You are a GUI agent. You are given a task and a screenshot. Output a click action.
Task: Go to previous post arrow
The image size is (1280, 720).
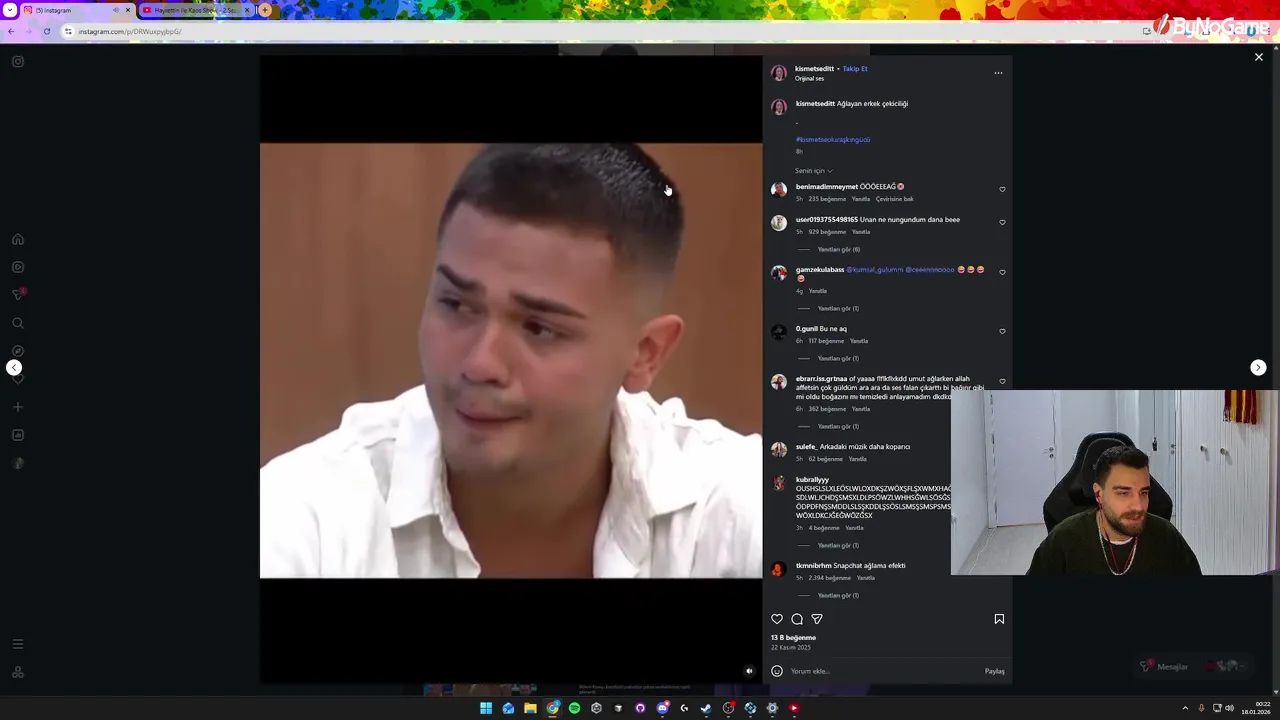[x=14, y=368]
